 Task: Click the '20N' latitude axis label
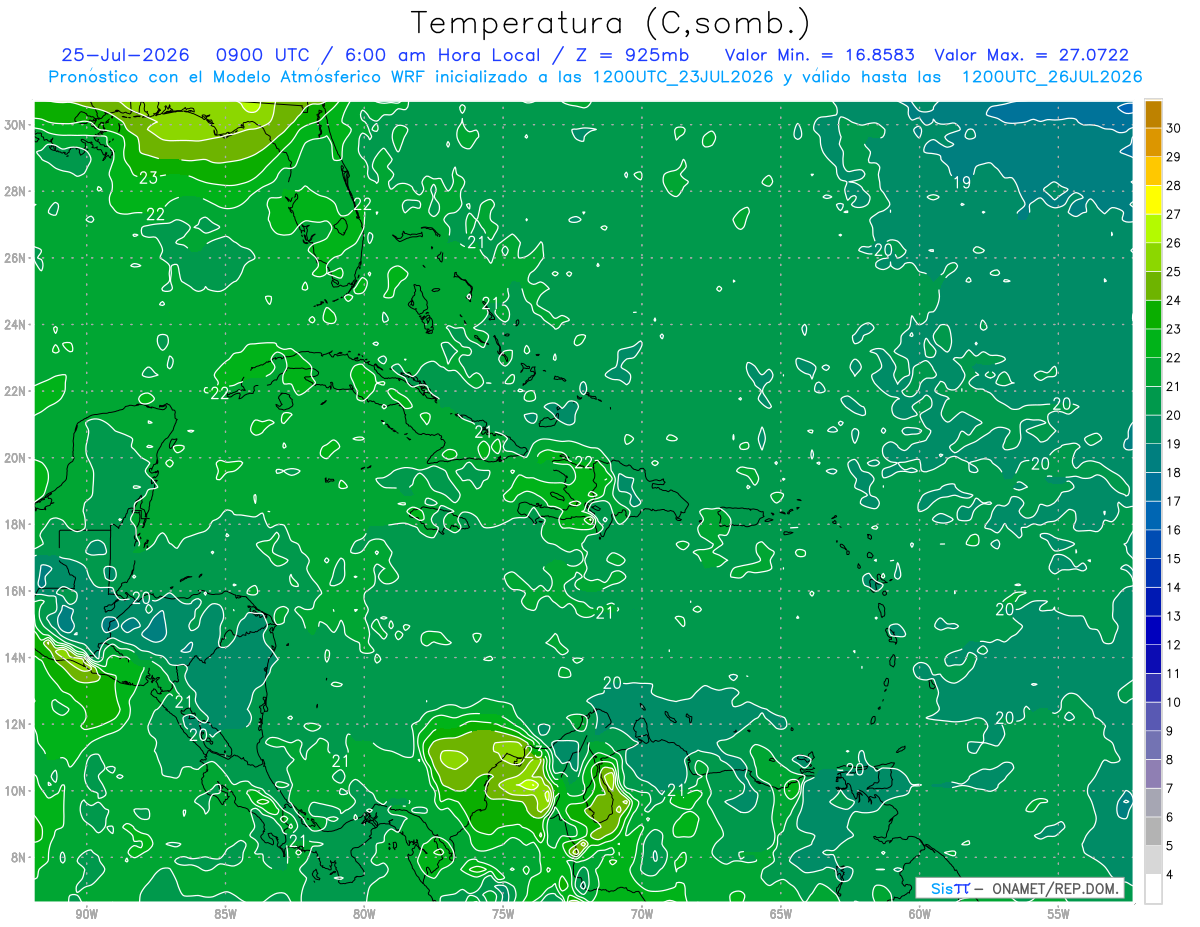tap(15, 458)
